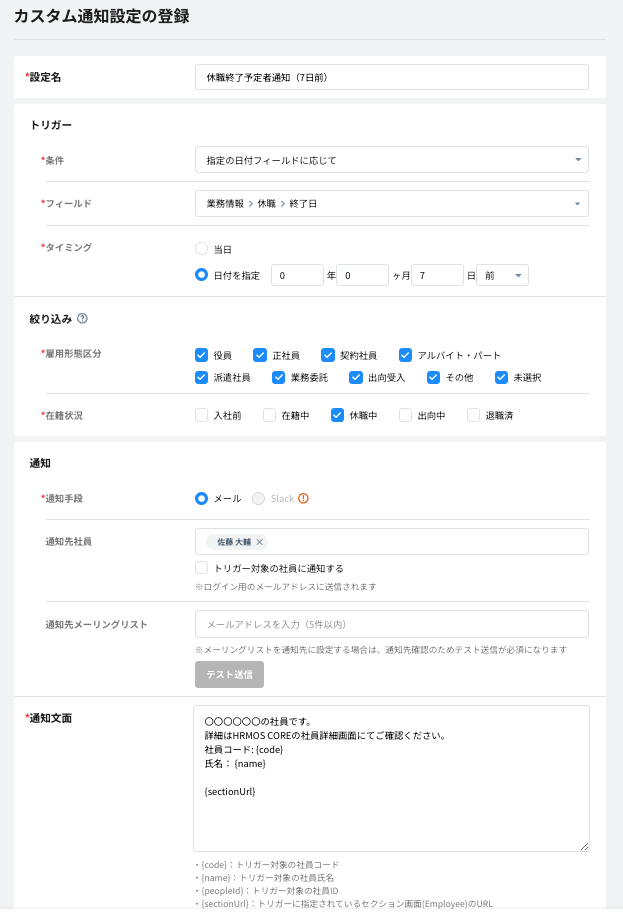
Task: Click the {code}：トリガー対象の社員コード hint
Action: click(267, 865)
